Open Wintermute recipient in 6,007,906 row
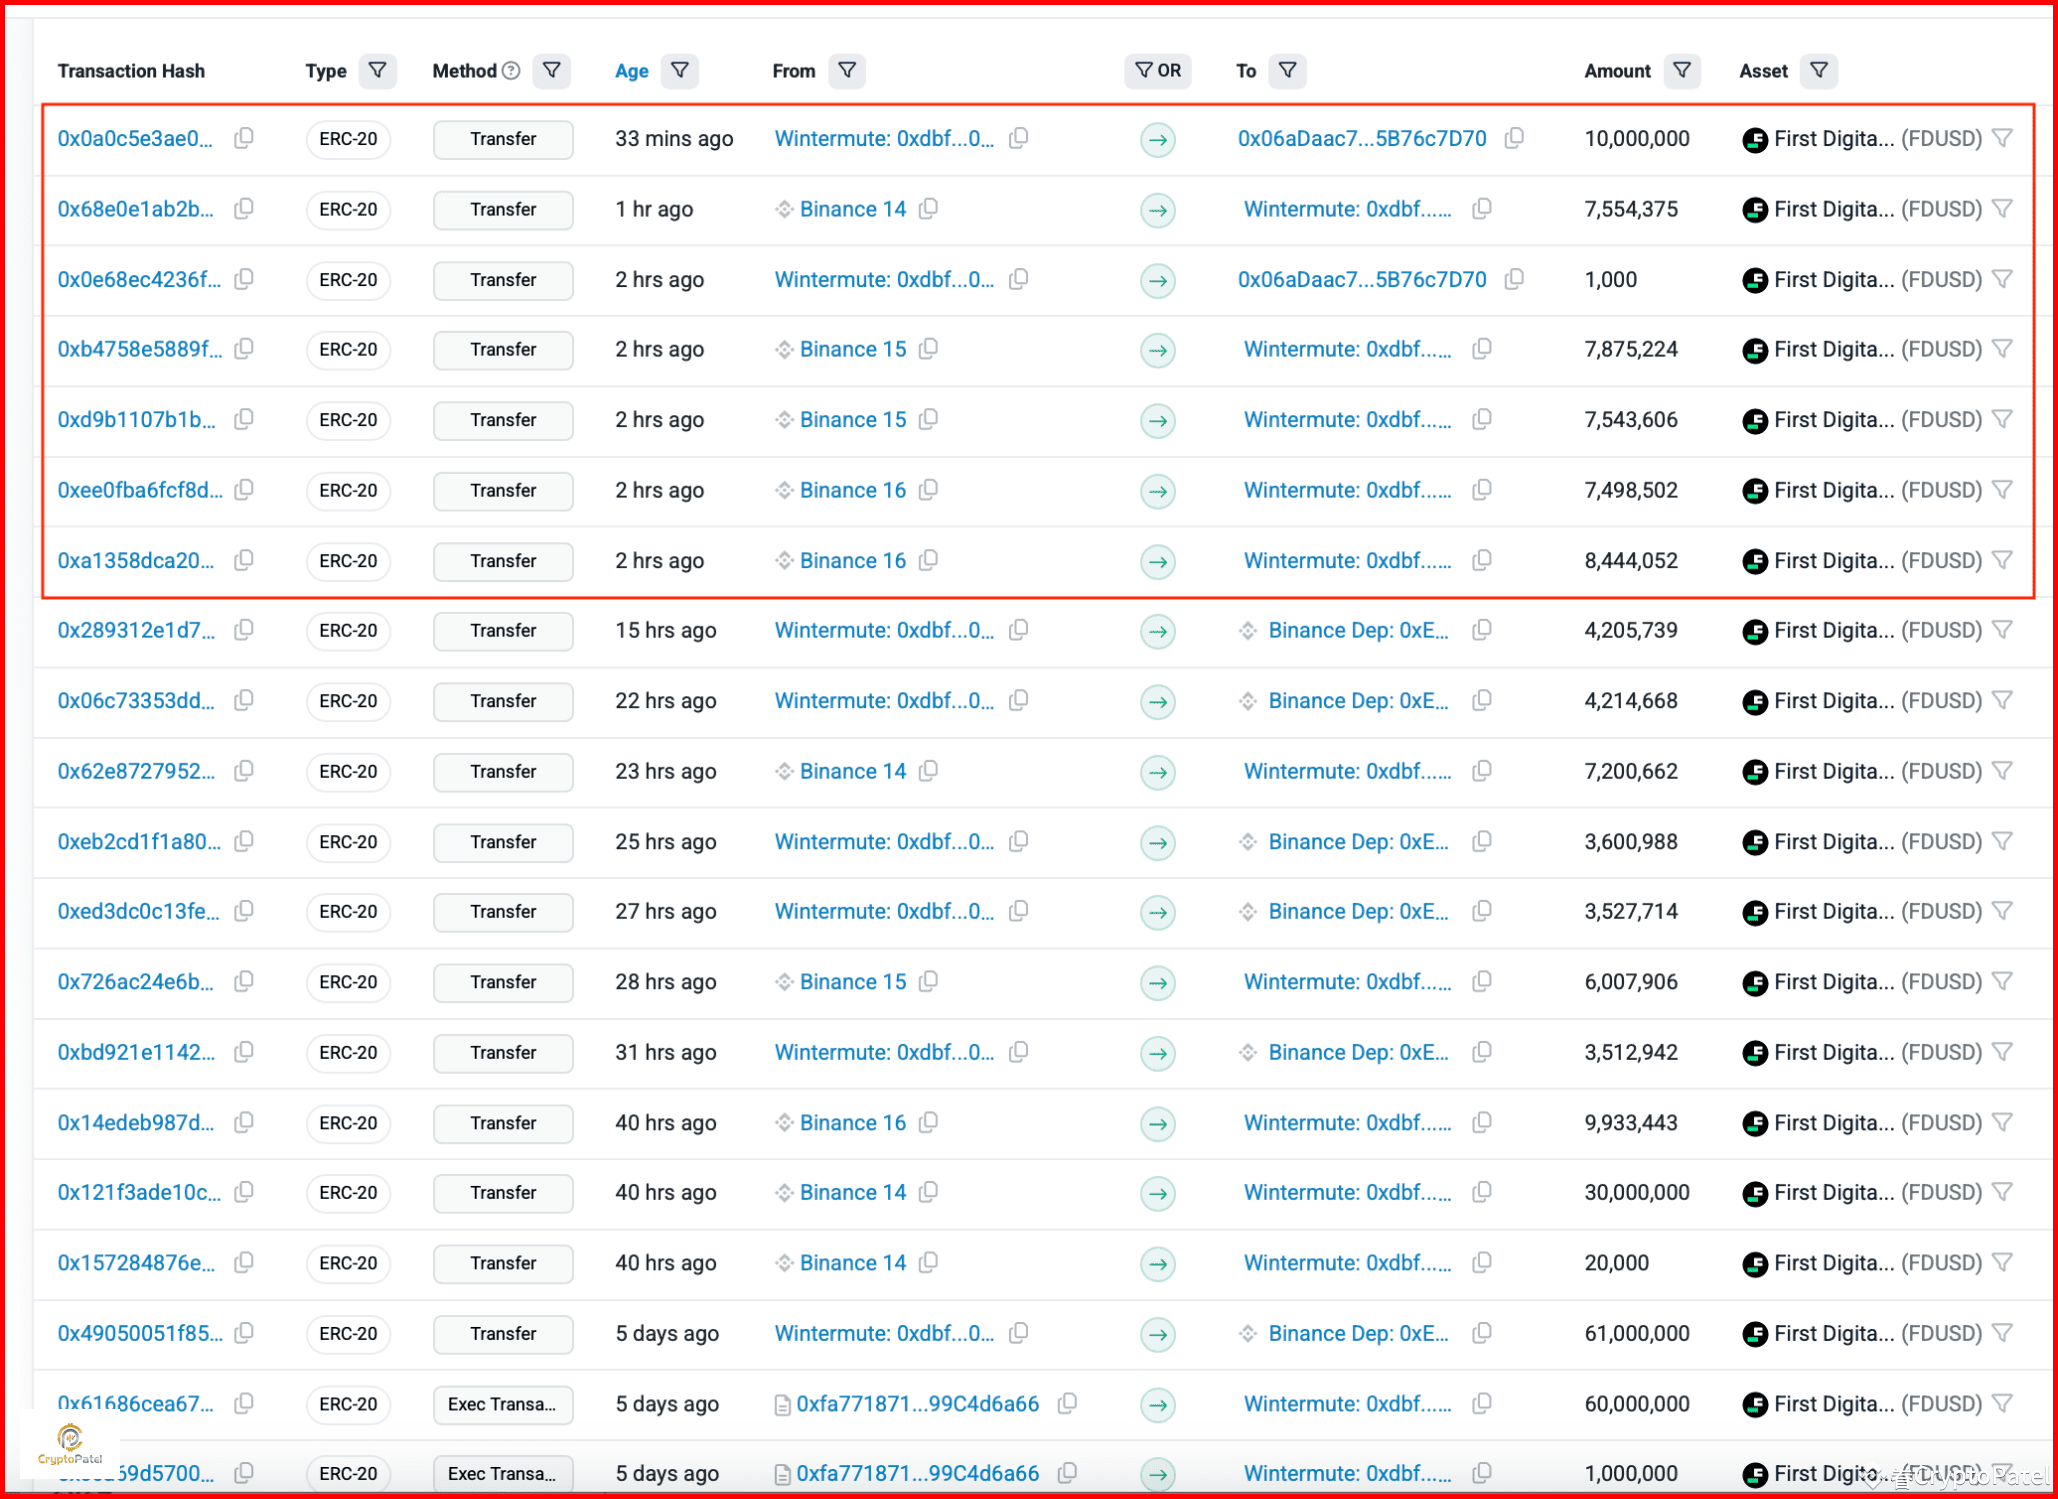Image resolution: width=2058 pixels, height=1499 pixels. pyautogui.click(x=1347, y=982)
